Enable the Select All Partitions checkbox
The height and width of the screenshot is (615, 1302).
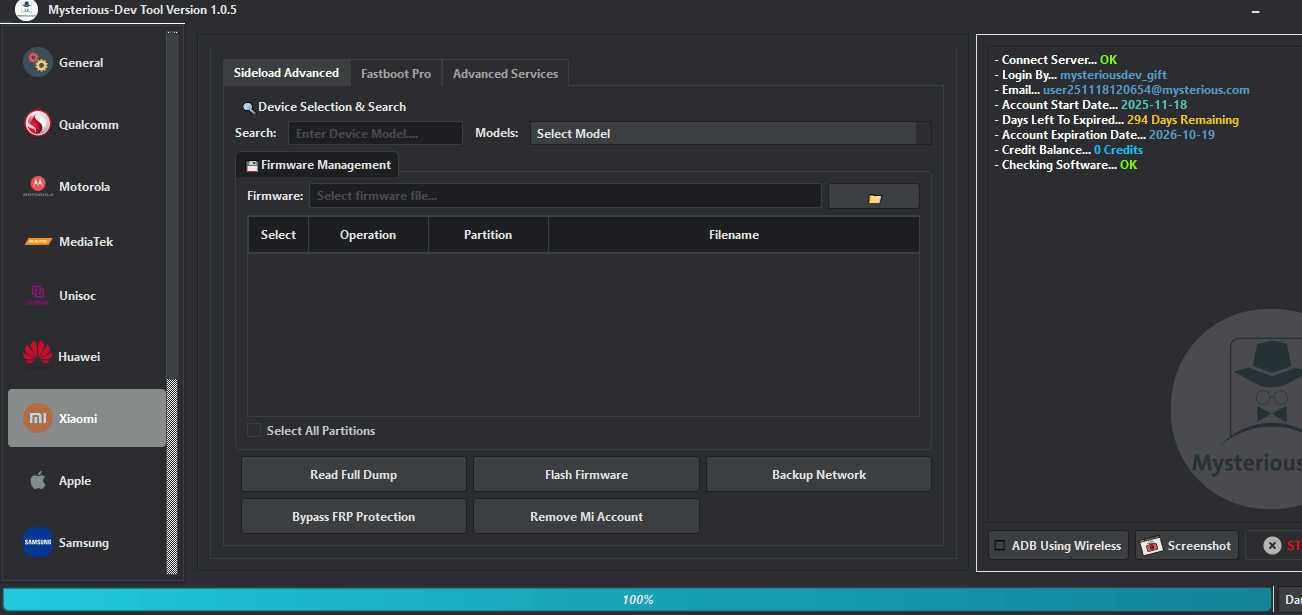coord(254,430)
